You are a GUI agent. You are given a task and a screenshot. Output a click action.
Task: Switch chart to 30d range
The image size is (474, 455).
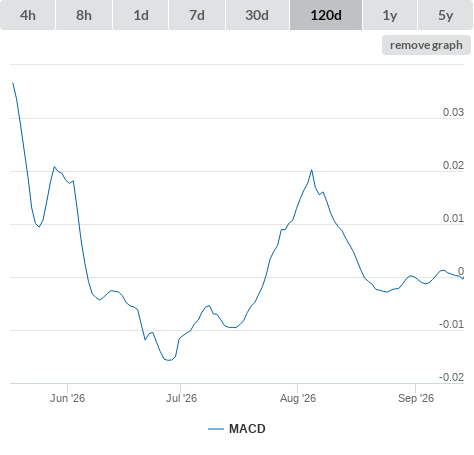[257, 15]
